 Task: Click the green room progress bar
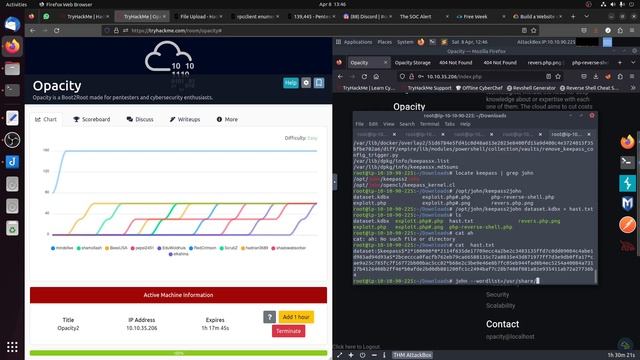tap(178, 353)
